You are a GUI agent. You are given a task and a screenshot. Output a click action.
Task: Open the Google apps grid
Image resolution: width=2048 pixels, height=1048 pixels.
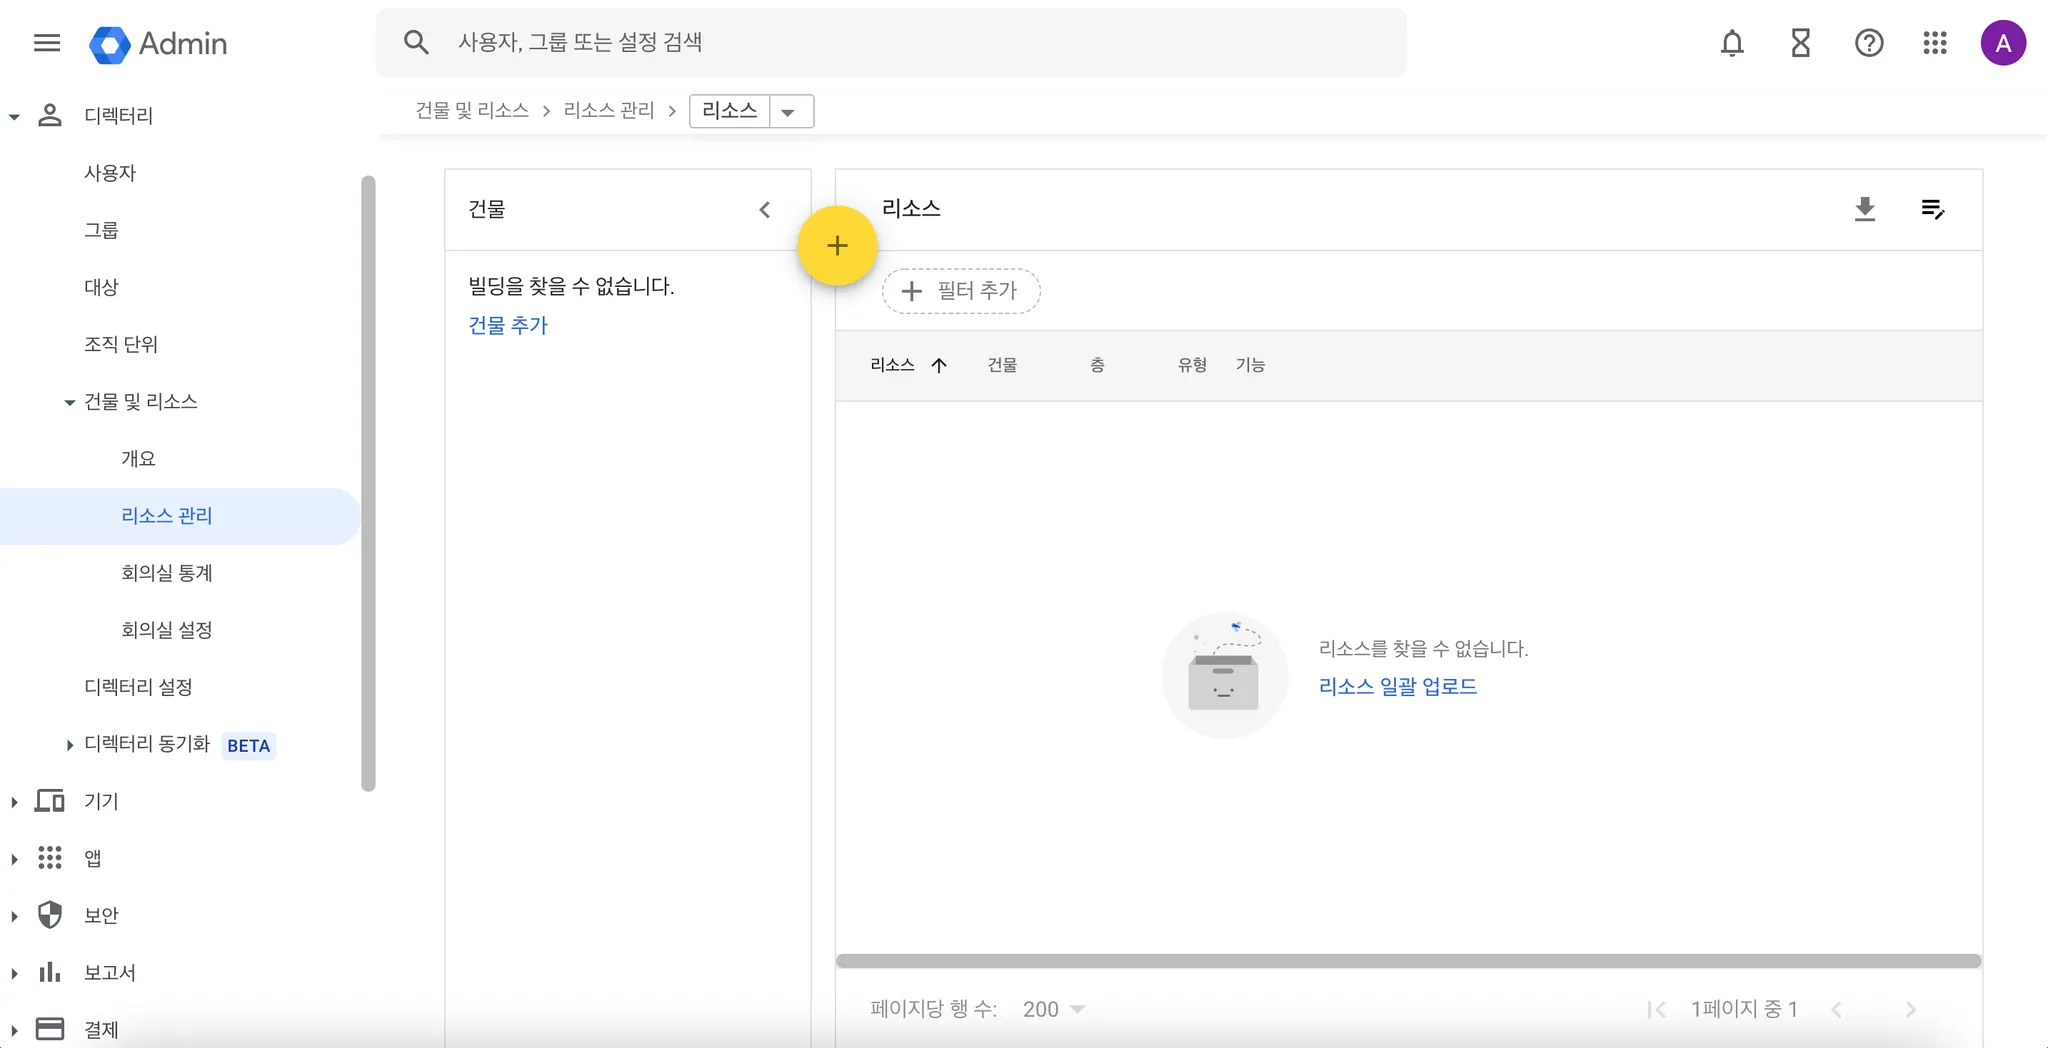click(1935, 43)
